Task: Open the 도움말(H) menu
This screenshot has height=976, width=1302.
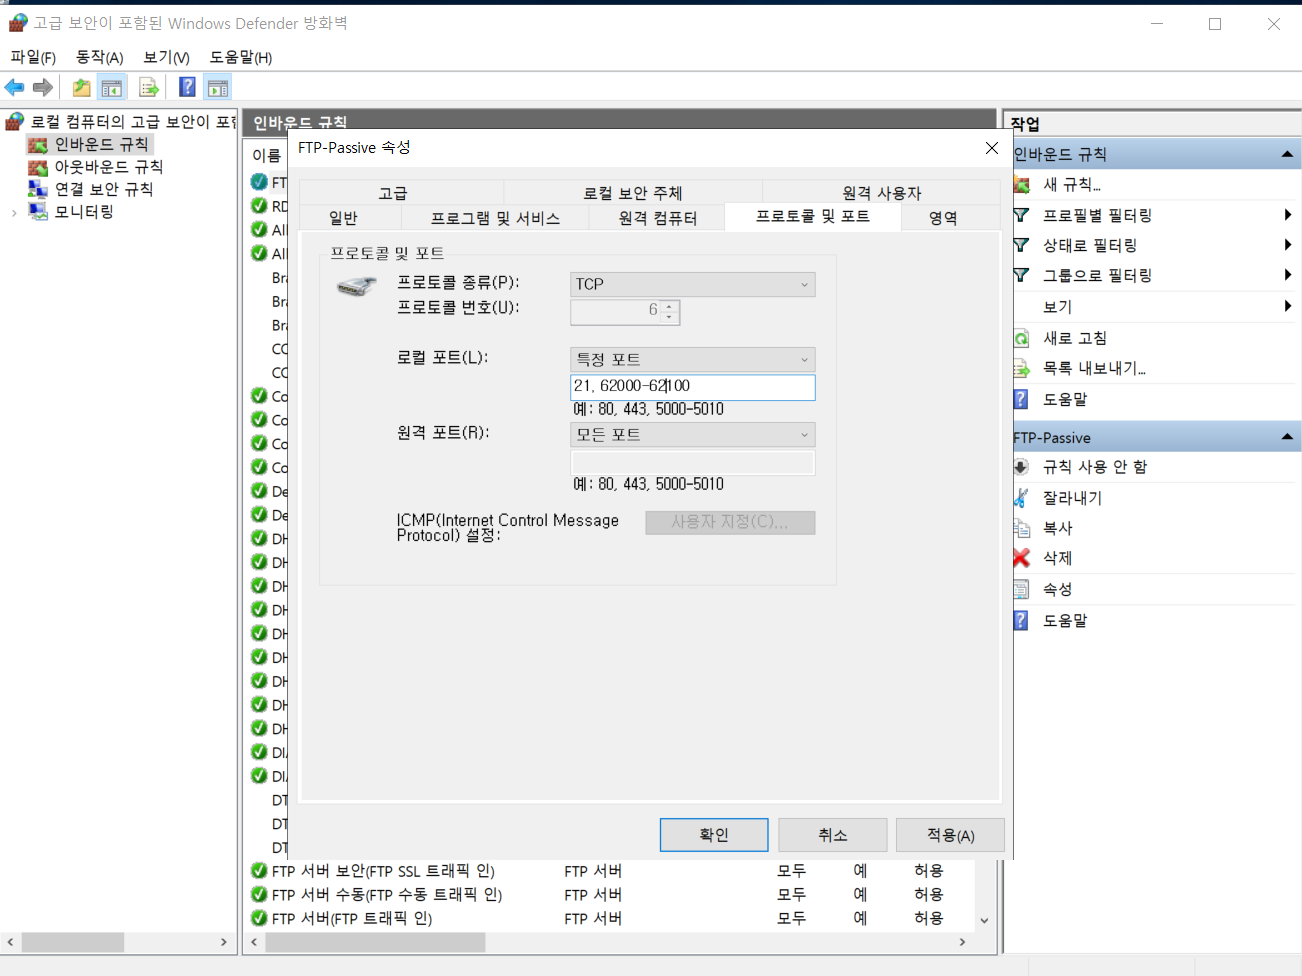Action: pos(241,57)
